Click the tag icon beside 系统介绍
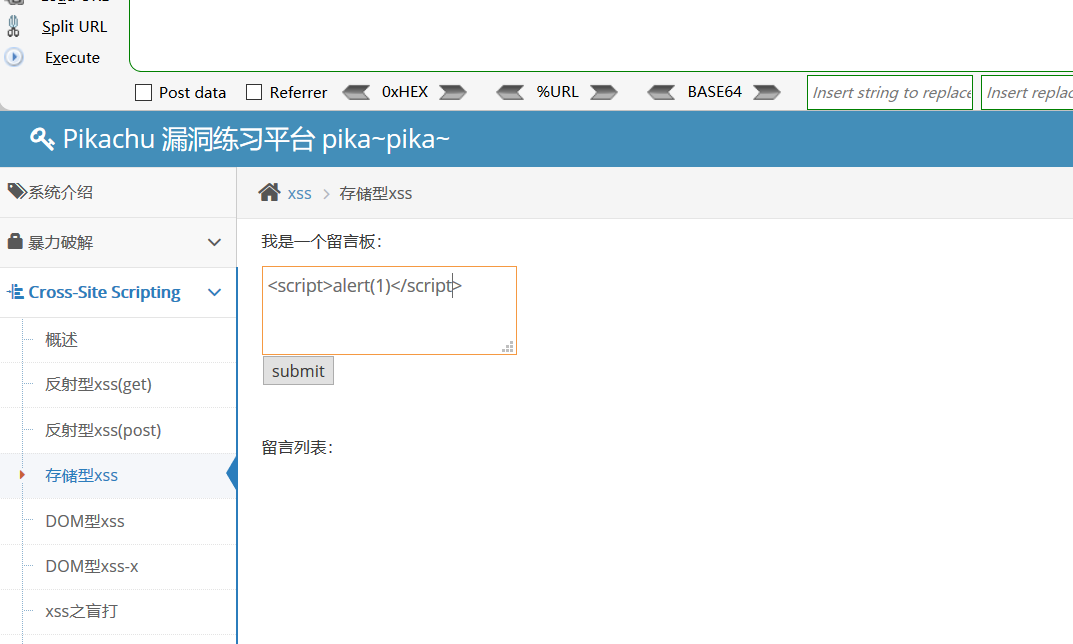The width and height of the screenshot is (1073, 644). [17, 191]
